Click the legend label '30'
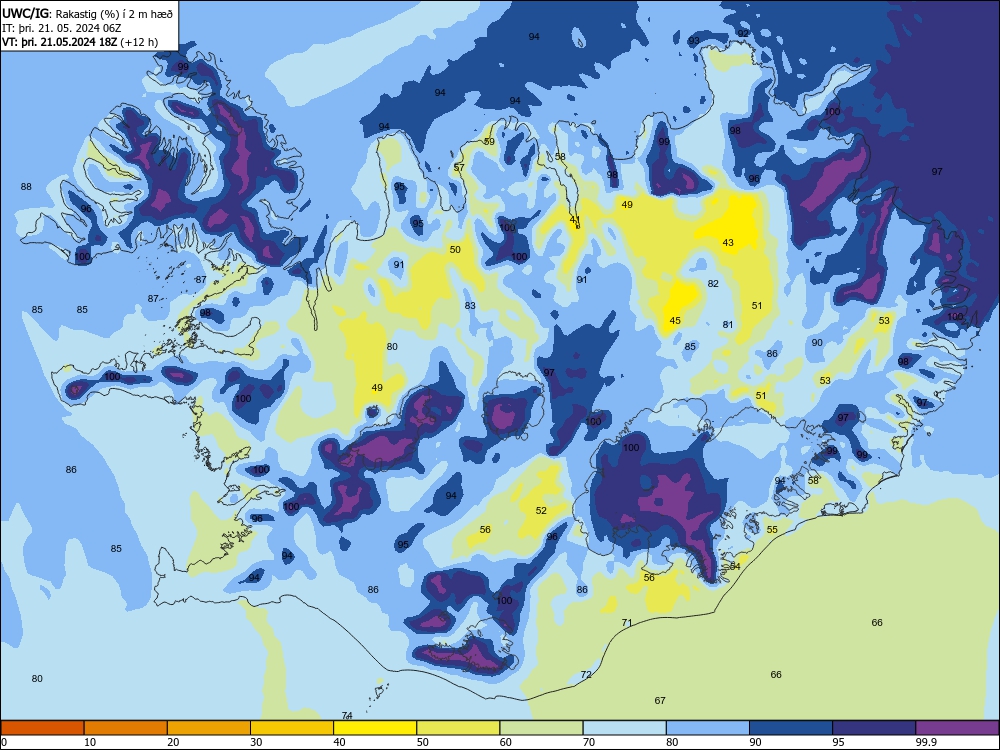 point(256,742)
